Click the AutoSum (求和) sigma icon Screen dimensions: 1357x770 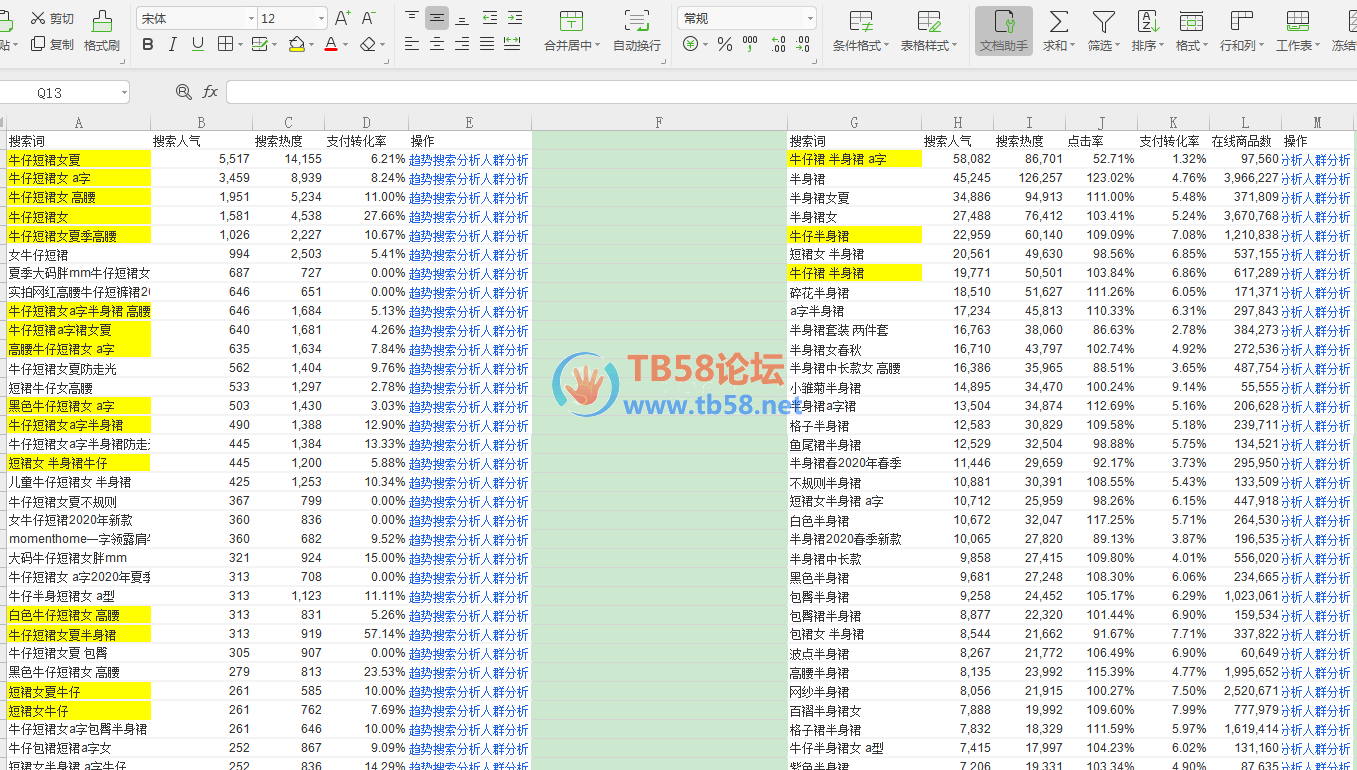click(x=1058, y=22)
